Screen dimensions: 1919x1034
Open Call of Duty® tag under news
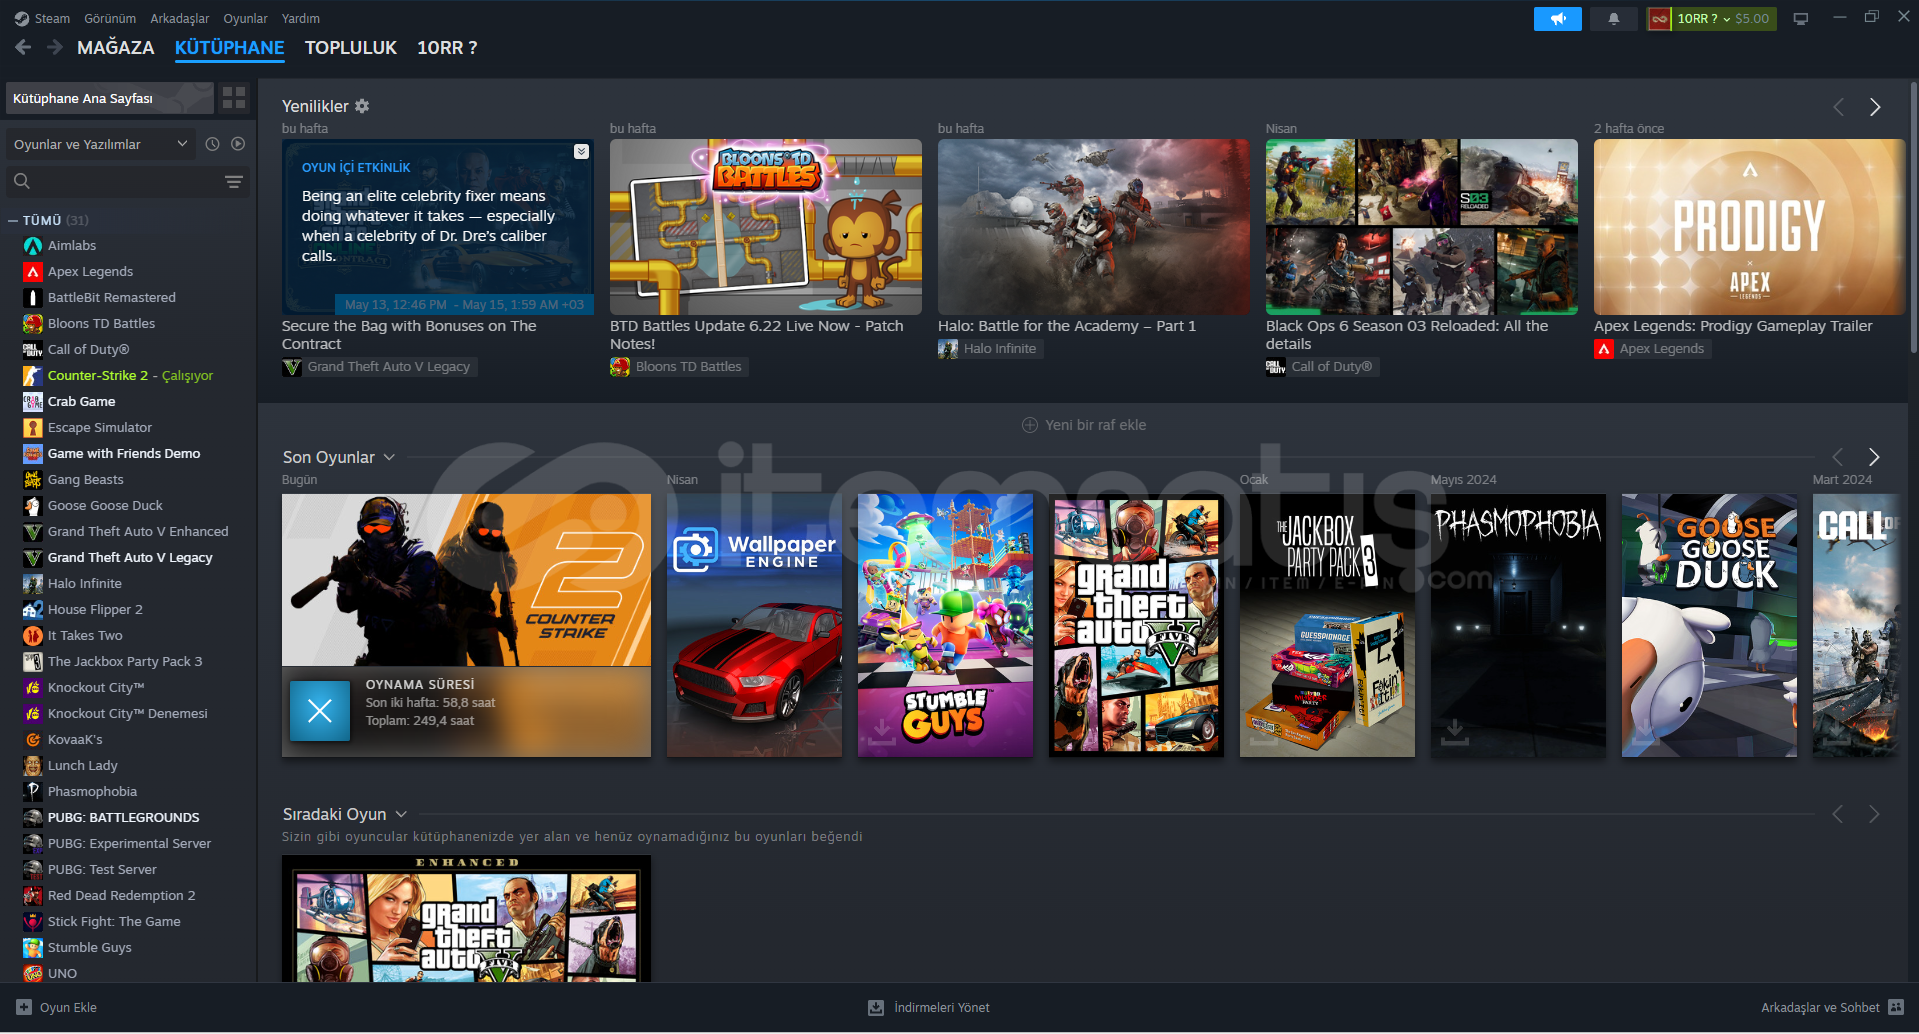(1322, 367)
